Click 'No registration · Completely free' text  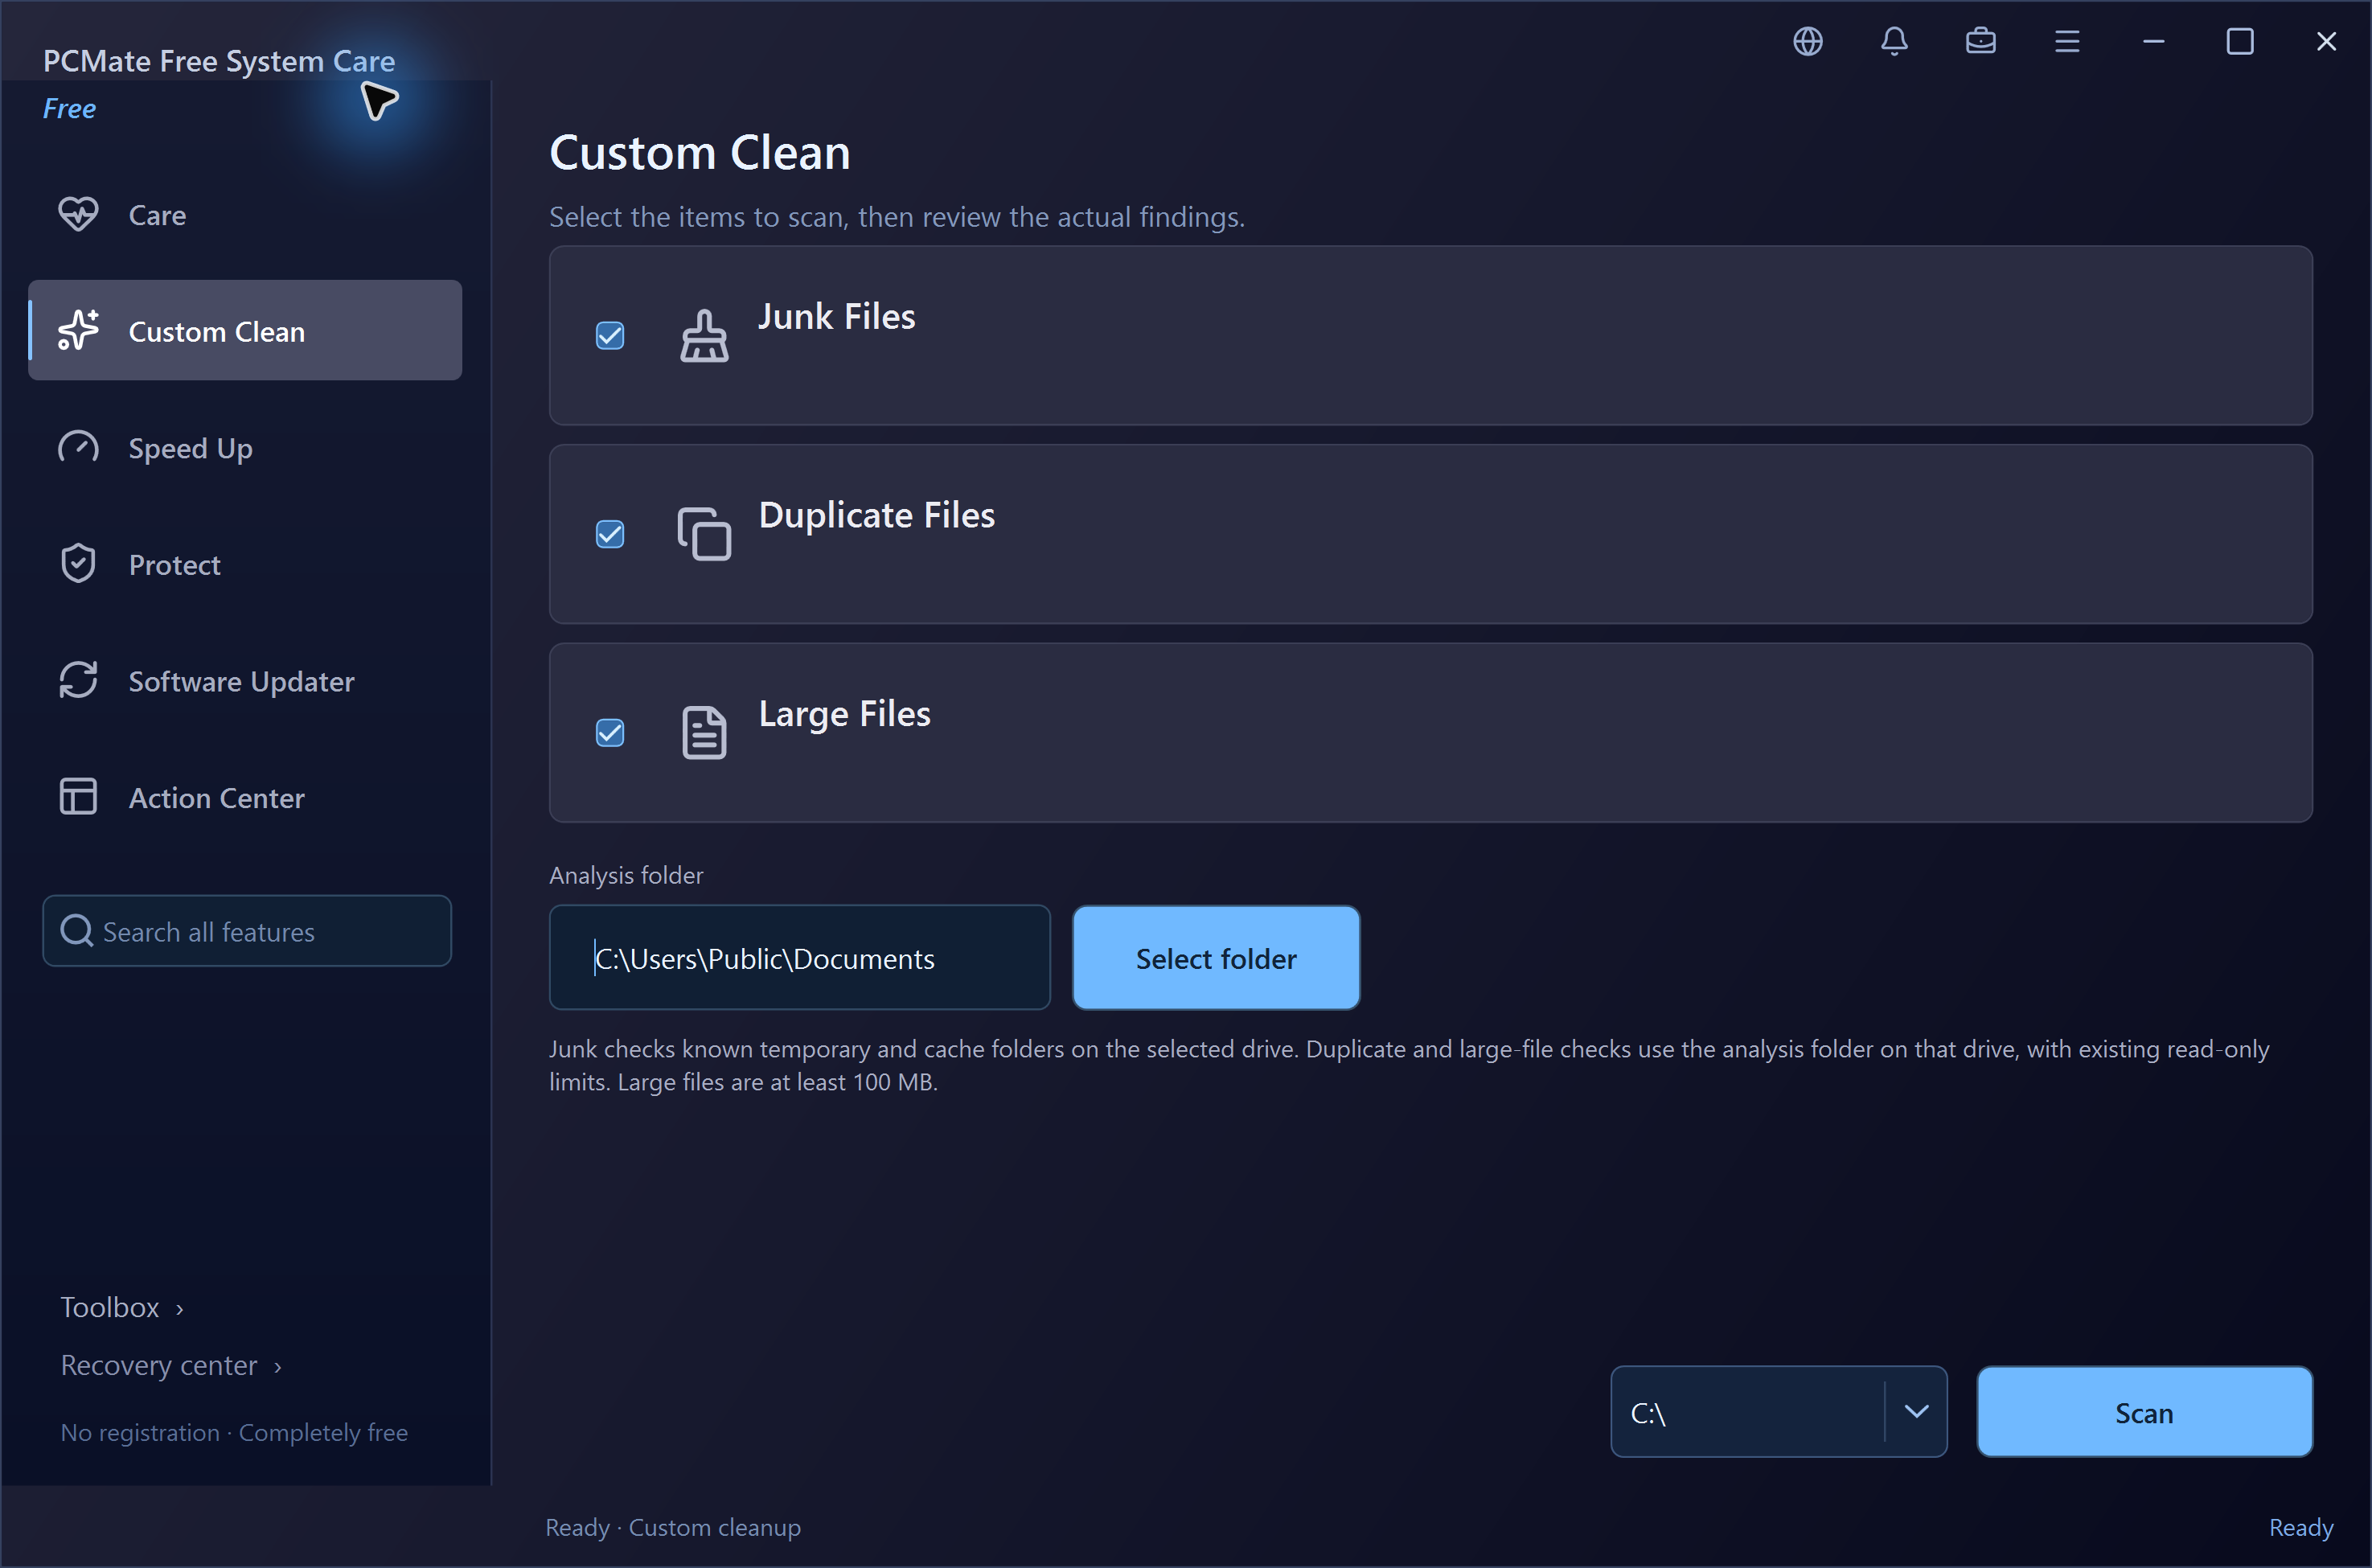tap(234, 1432)
